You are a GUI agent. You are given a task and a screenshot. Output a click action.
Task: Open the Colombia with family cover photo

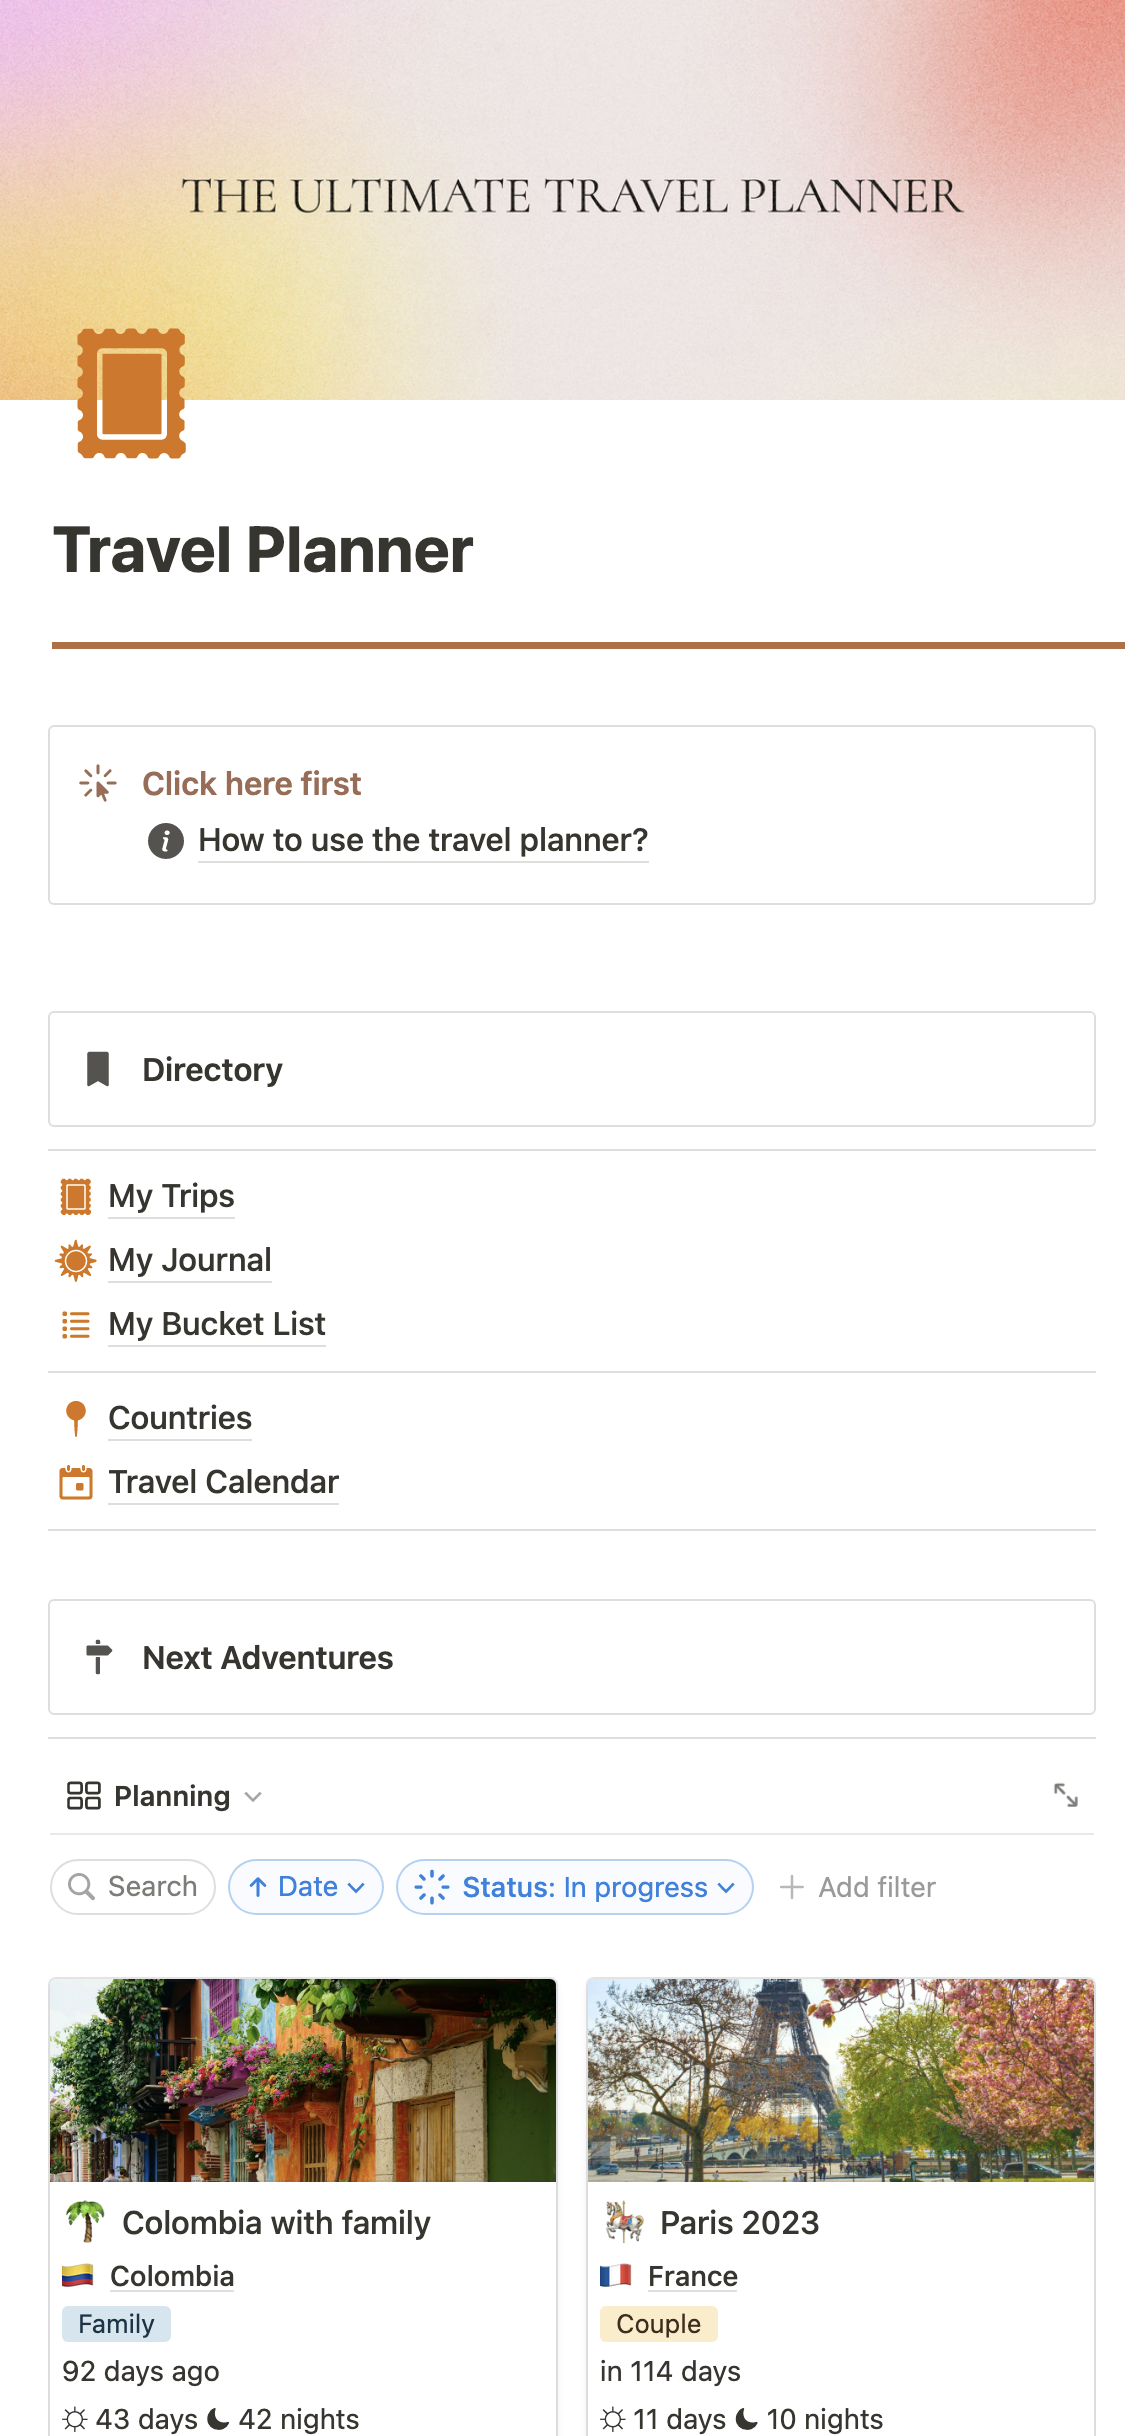(x=303, y=2080)
